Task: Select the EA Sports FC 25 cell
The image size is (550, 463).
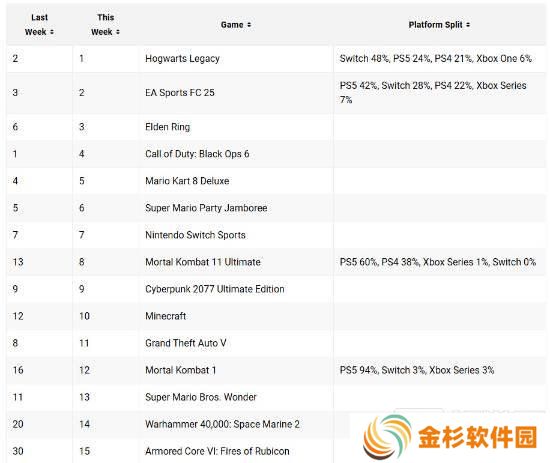Action: point(180,93)
